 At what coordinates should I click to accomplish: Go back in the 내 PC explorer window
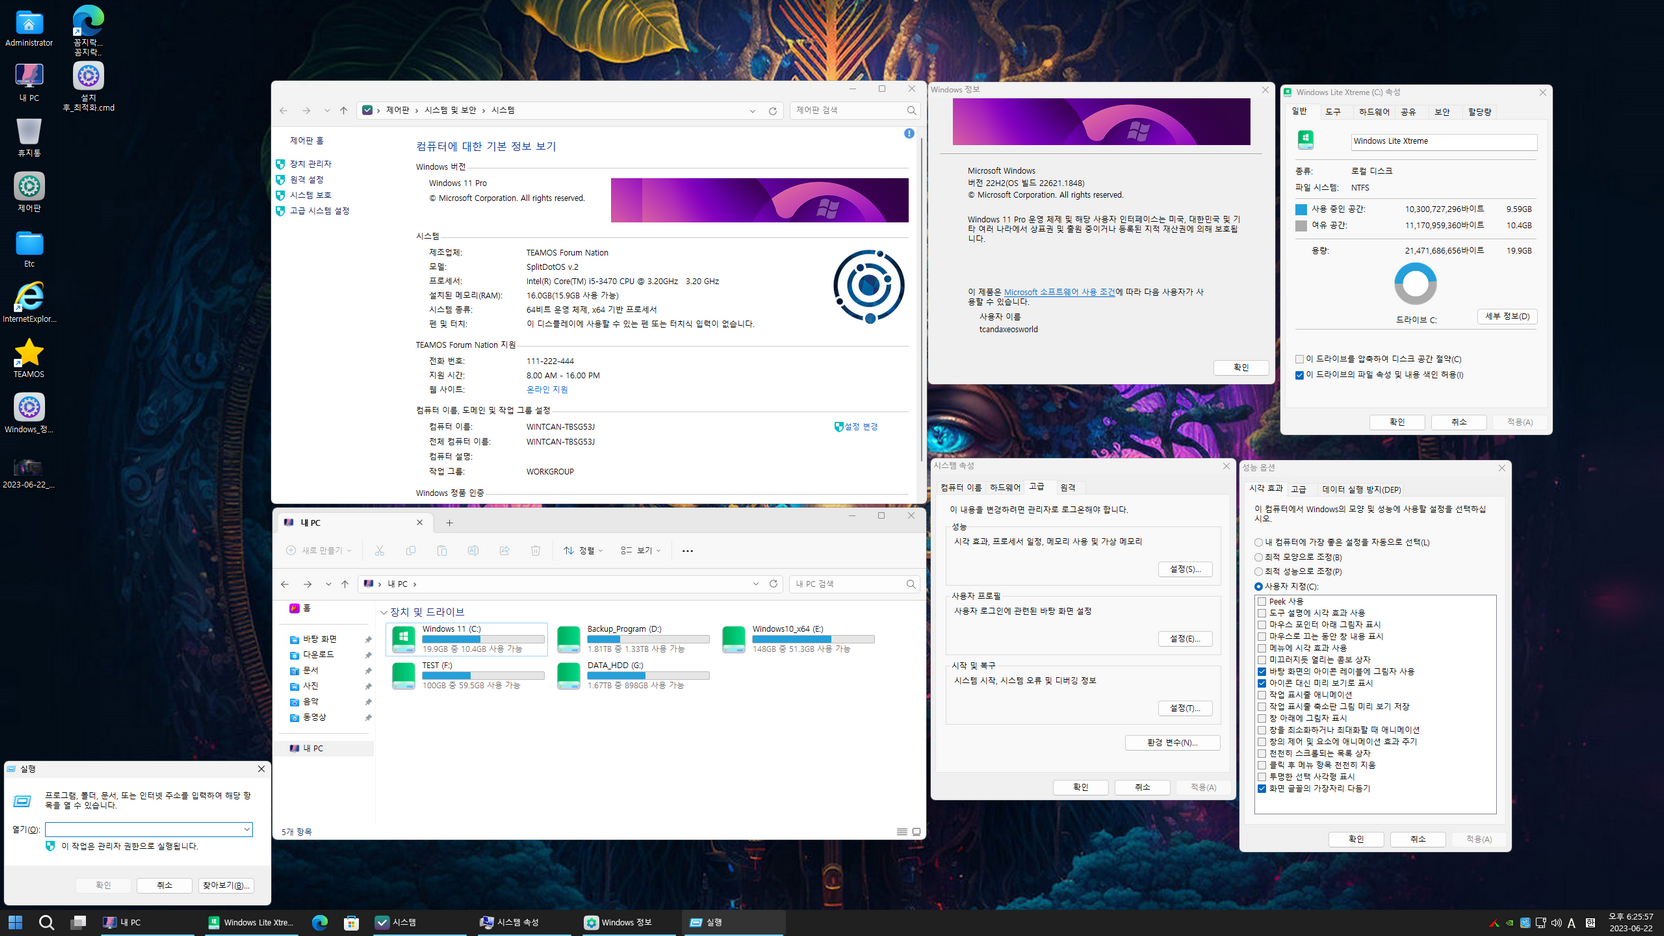[x=285, y=584]
